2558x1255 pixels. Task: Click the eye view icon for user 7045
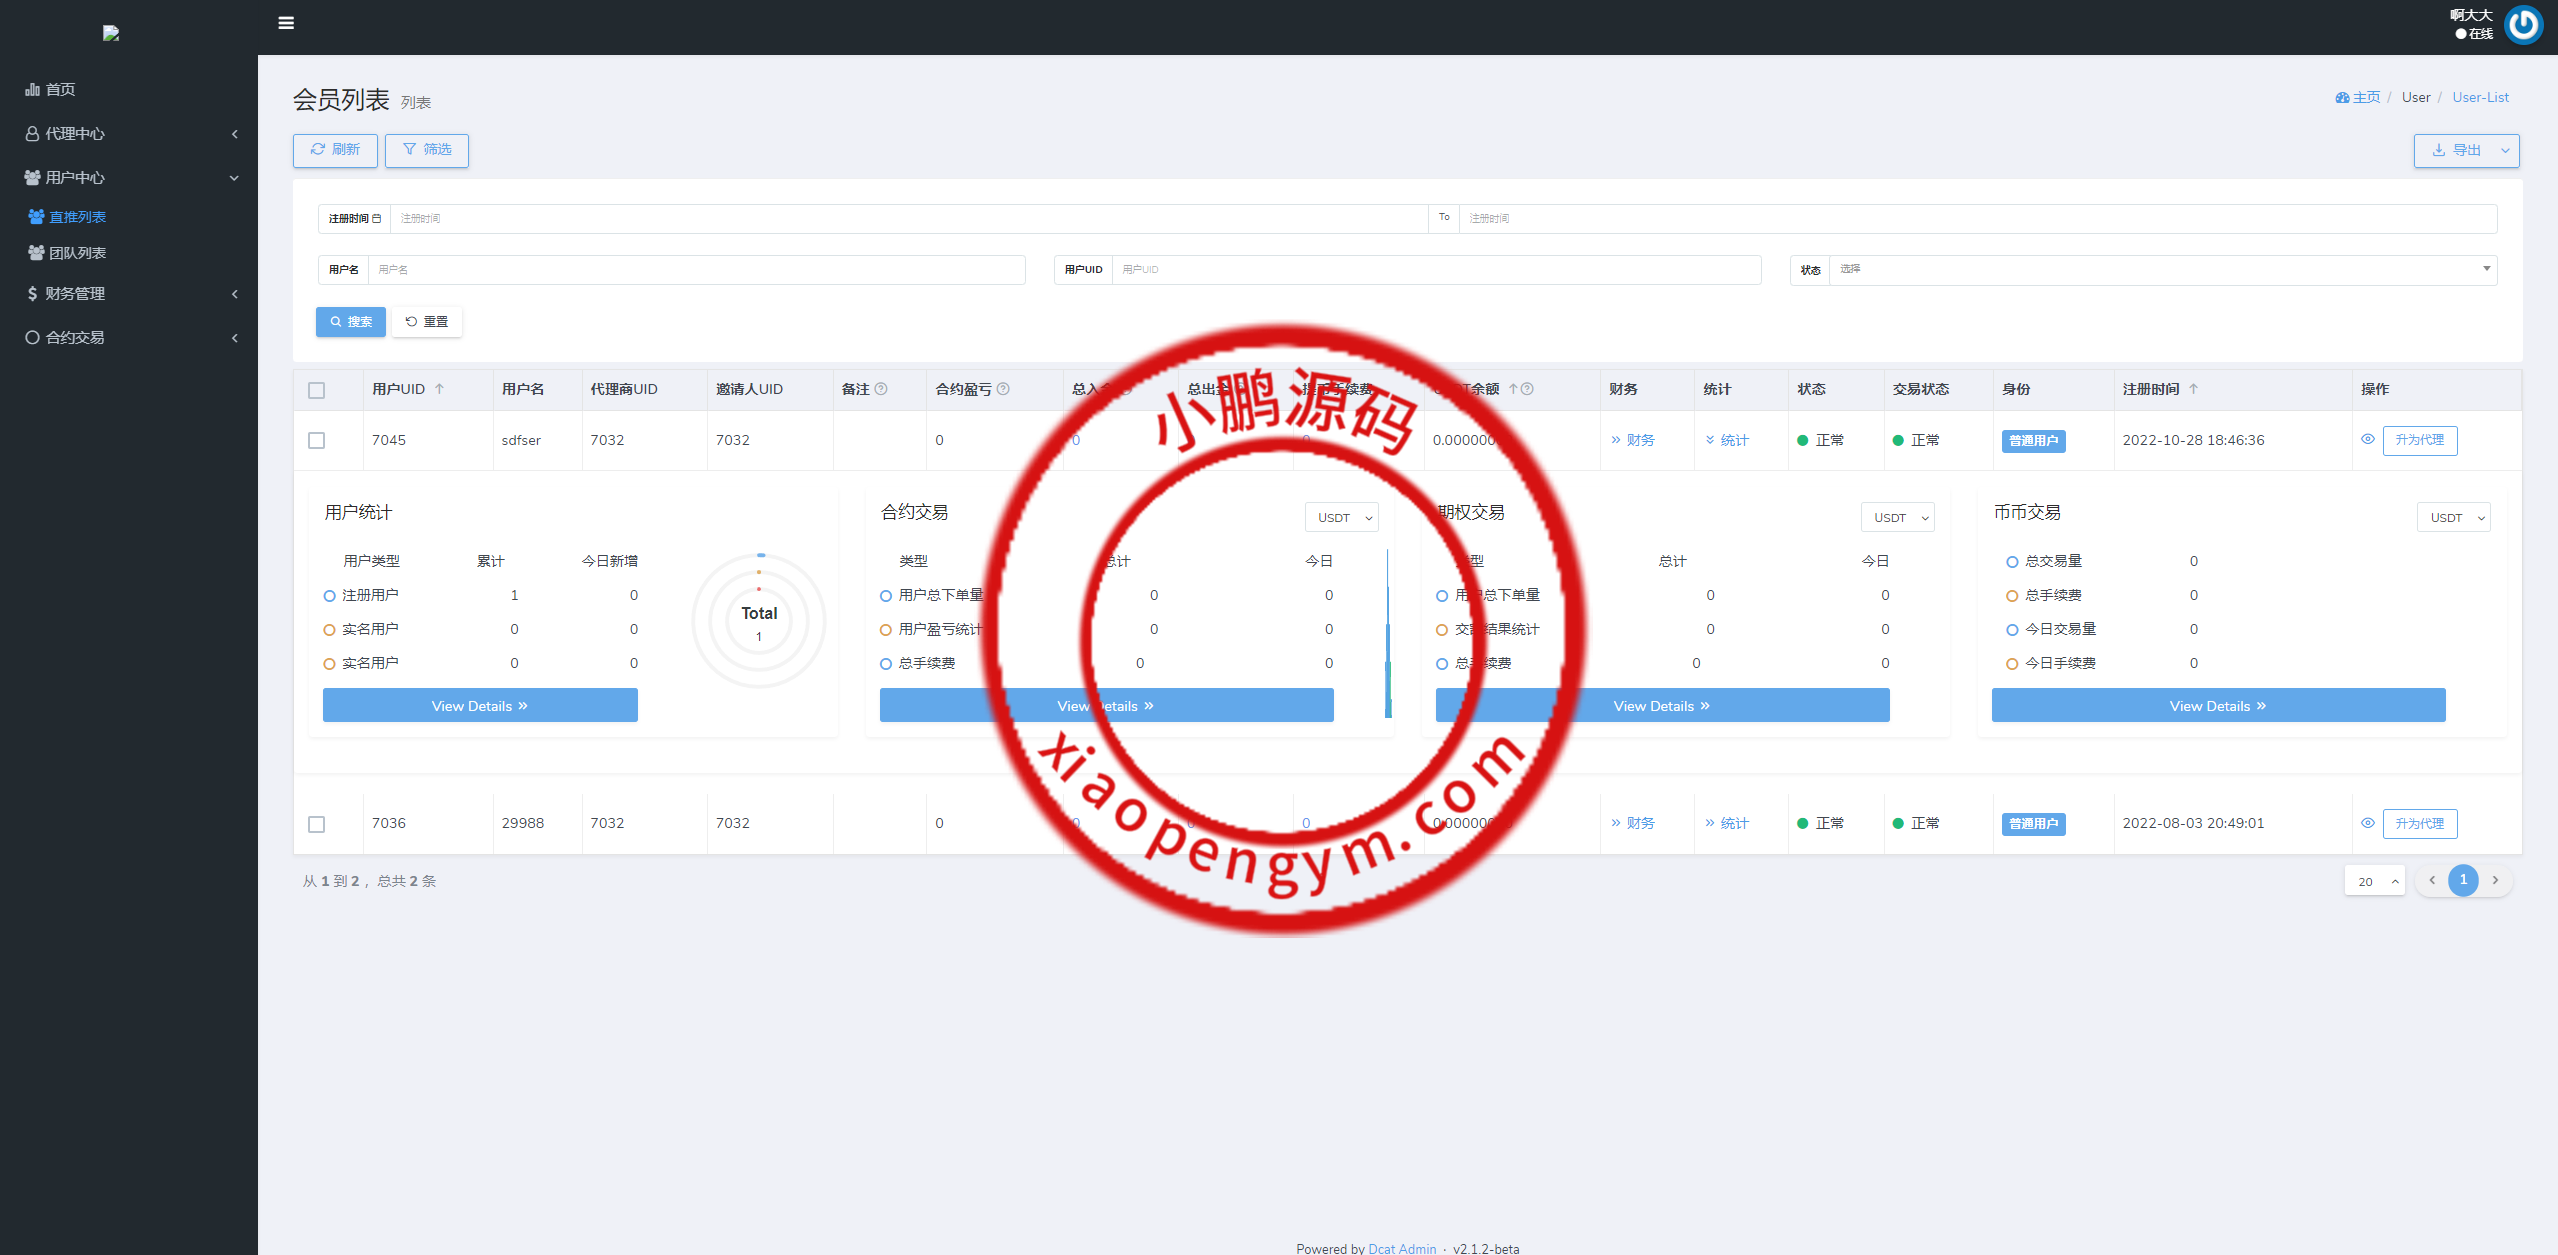[2368, 439]
